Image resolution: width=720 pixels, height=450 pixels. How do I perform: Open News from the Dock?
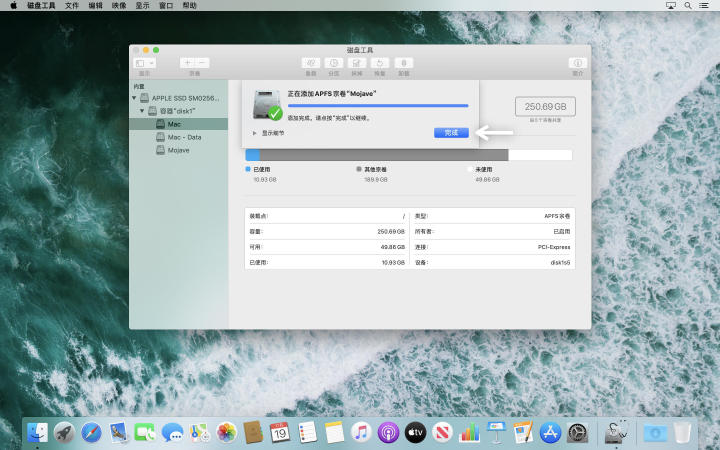coord(442,433)
